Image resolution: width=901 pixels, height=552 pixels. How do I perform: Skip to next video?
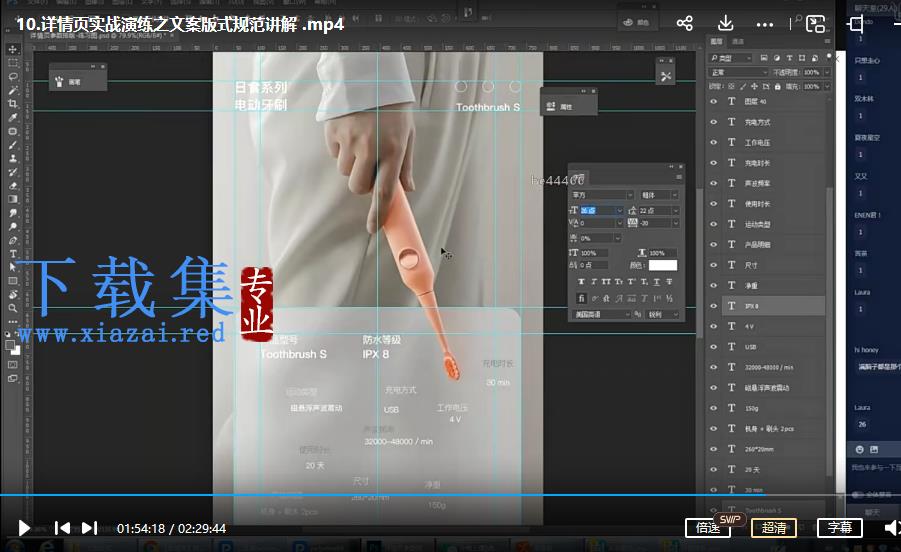tap(89, 528)
